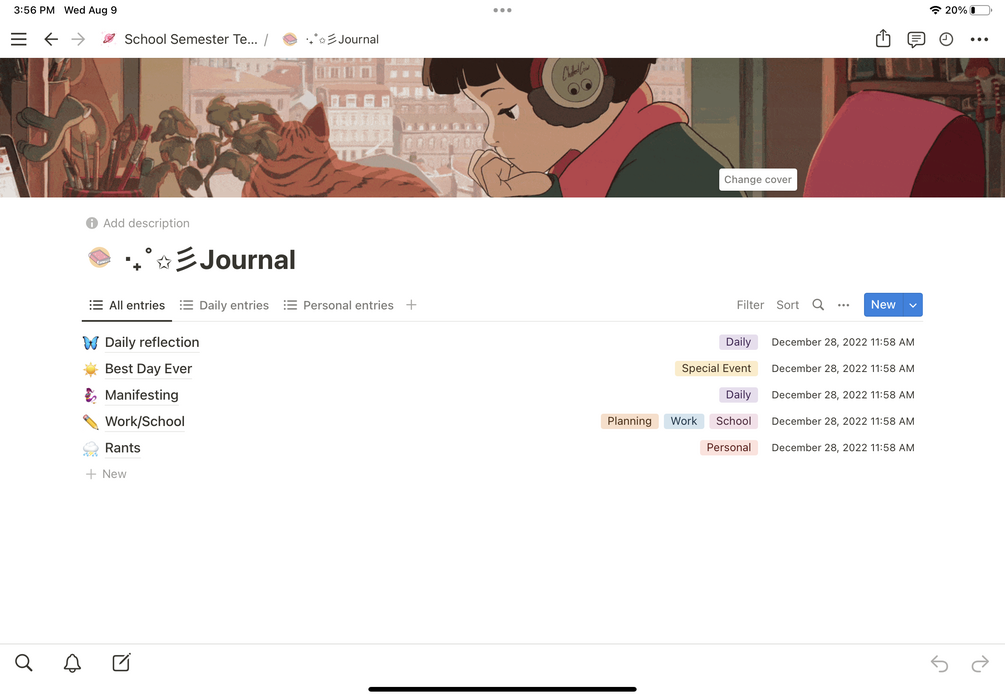Open the Manifesting entry

[142, 395]
